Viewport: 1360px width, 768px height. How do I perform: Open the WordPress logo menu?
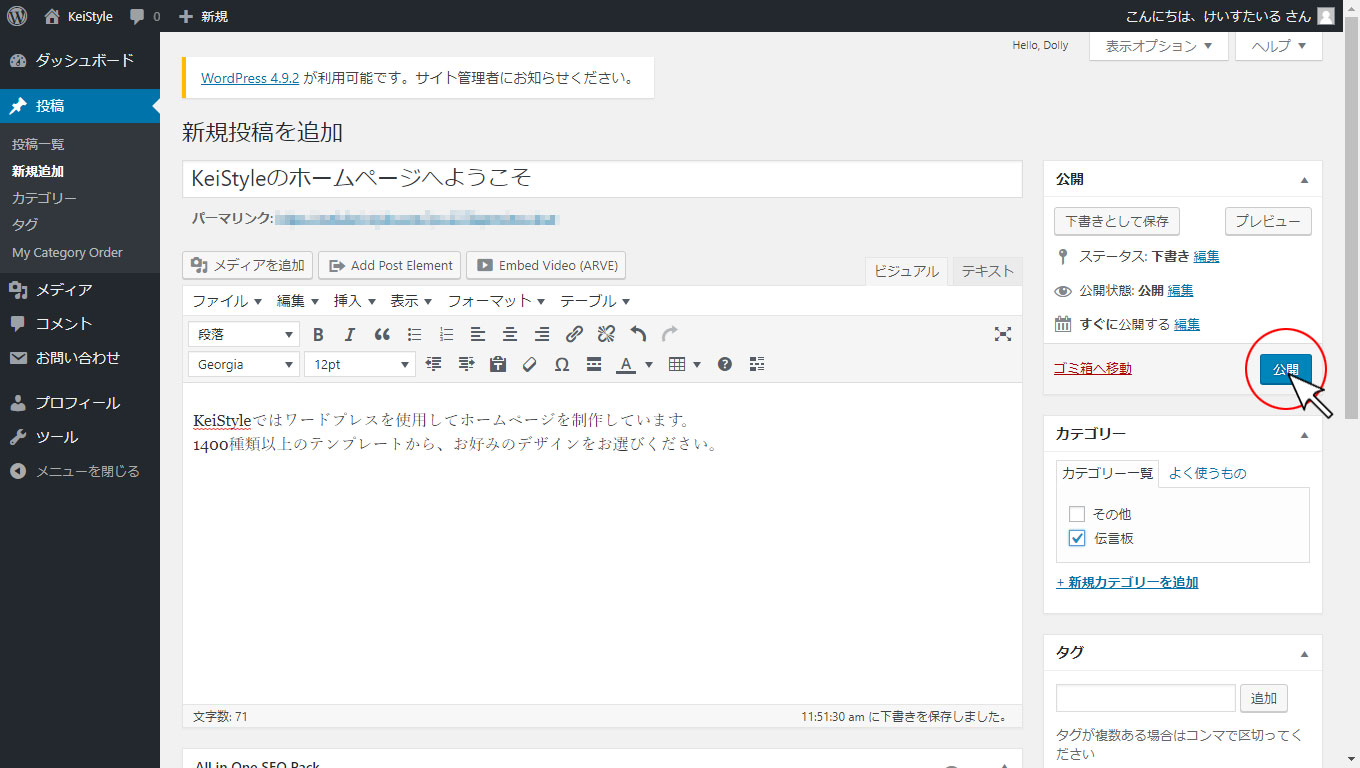tap(17, 16)
